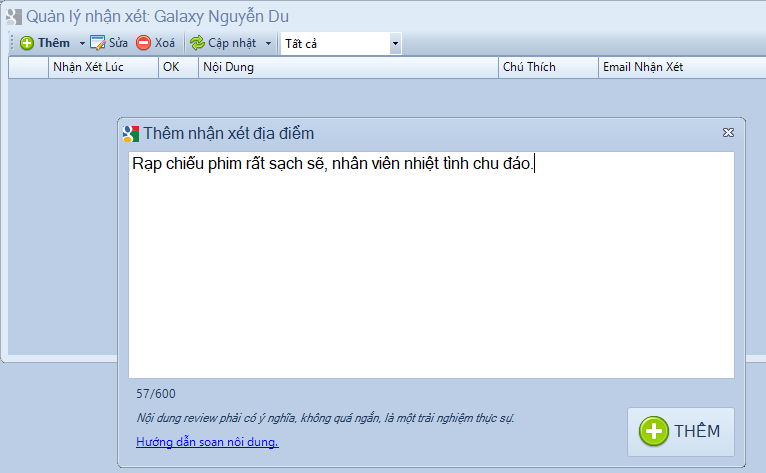The image size is (766, 473).
Task: Click the 57/600 character counter text
Action: coord(156,394)
